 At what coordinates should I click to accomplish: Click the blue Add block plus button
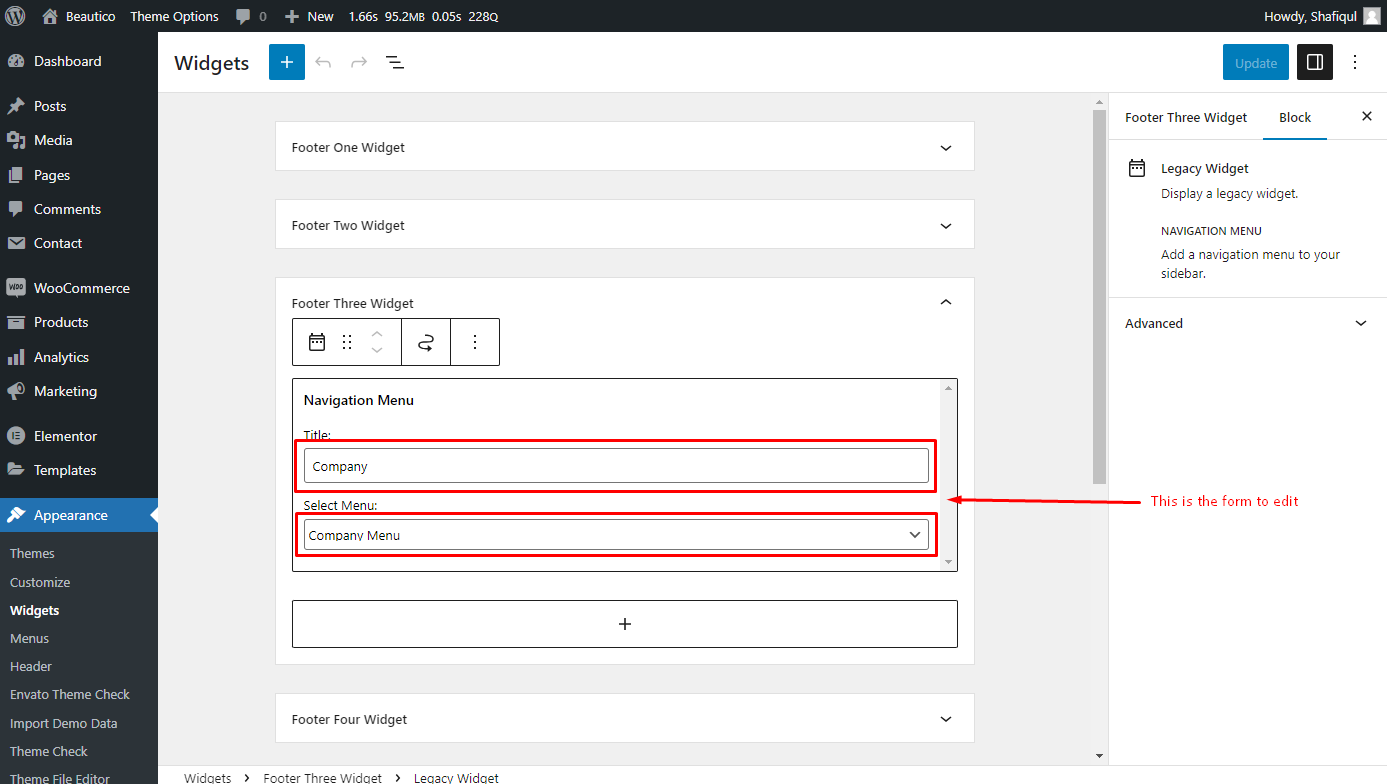point(287,62)
